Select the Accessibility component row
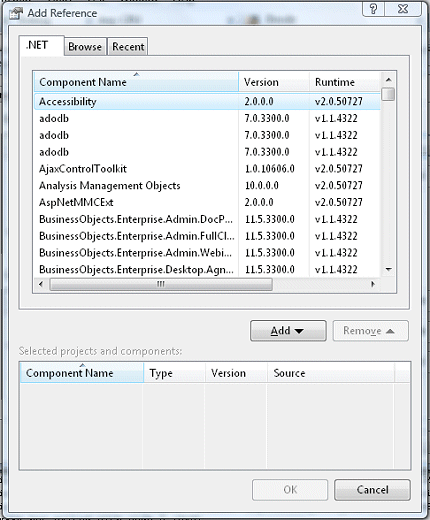The width and height of the screenshot is (430, 520). [x=207, y=101]
